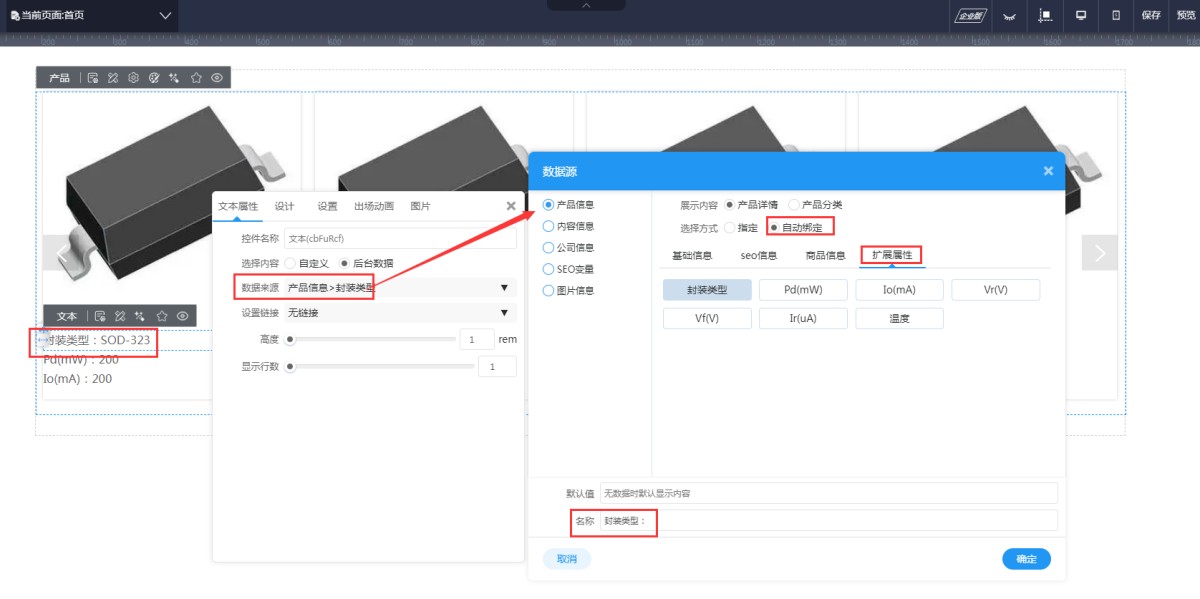Viewport: 1200px width, 599px height.
Task: Click the magic wand icon in 文本 toolbar
Action: [x=140, y=316]
